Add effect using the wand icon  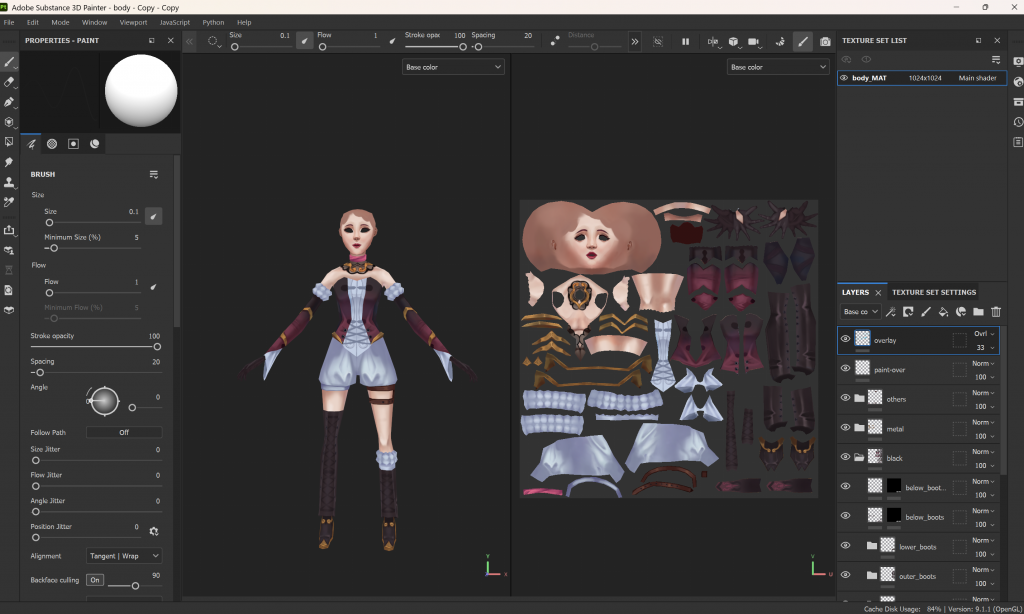[890, 312]
